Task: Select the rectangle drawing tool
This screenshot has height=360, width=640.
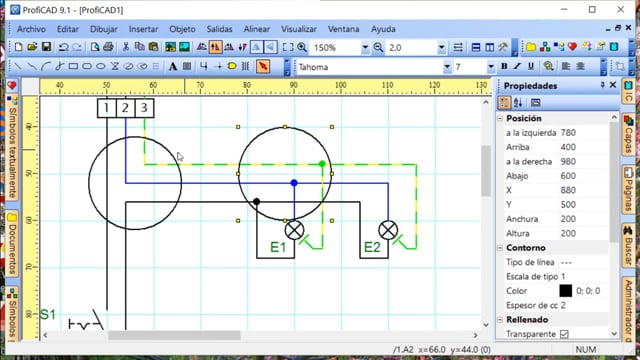Action: (x=73, y=66)
